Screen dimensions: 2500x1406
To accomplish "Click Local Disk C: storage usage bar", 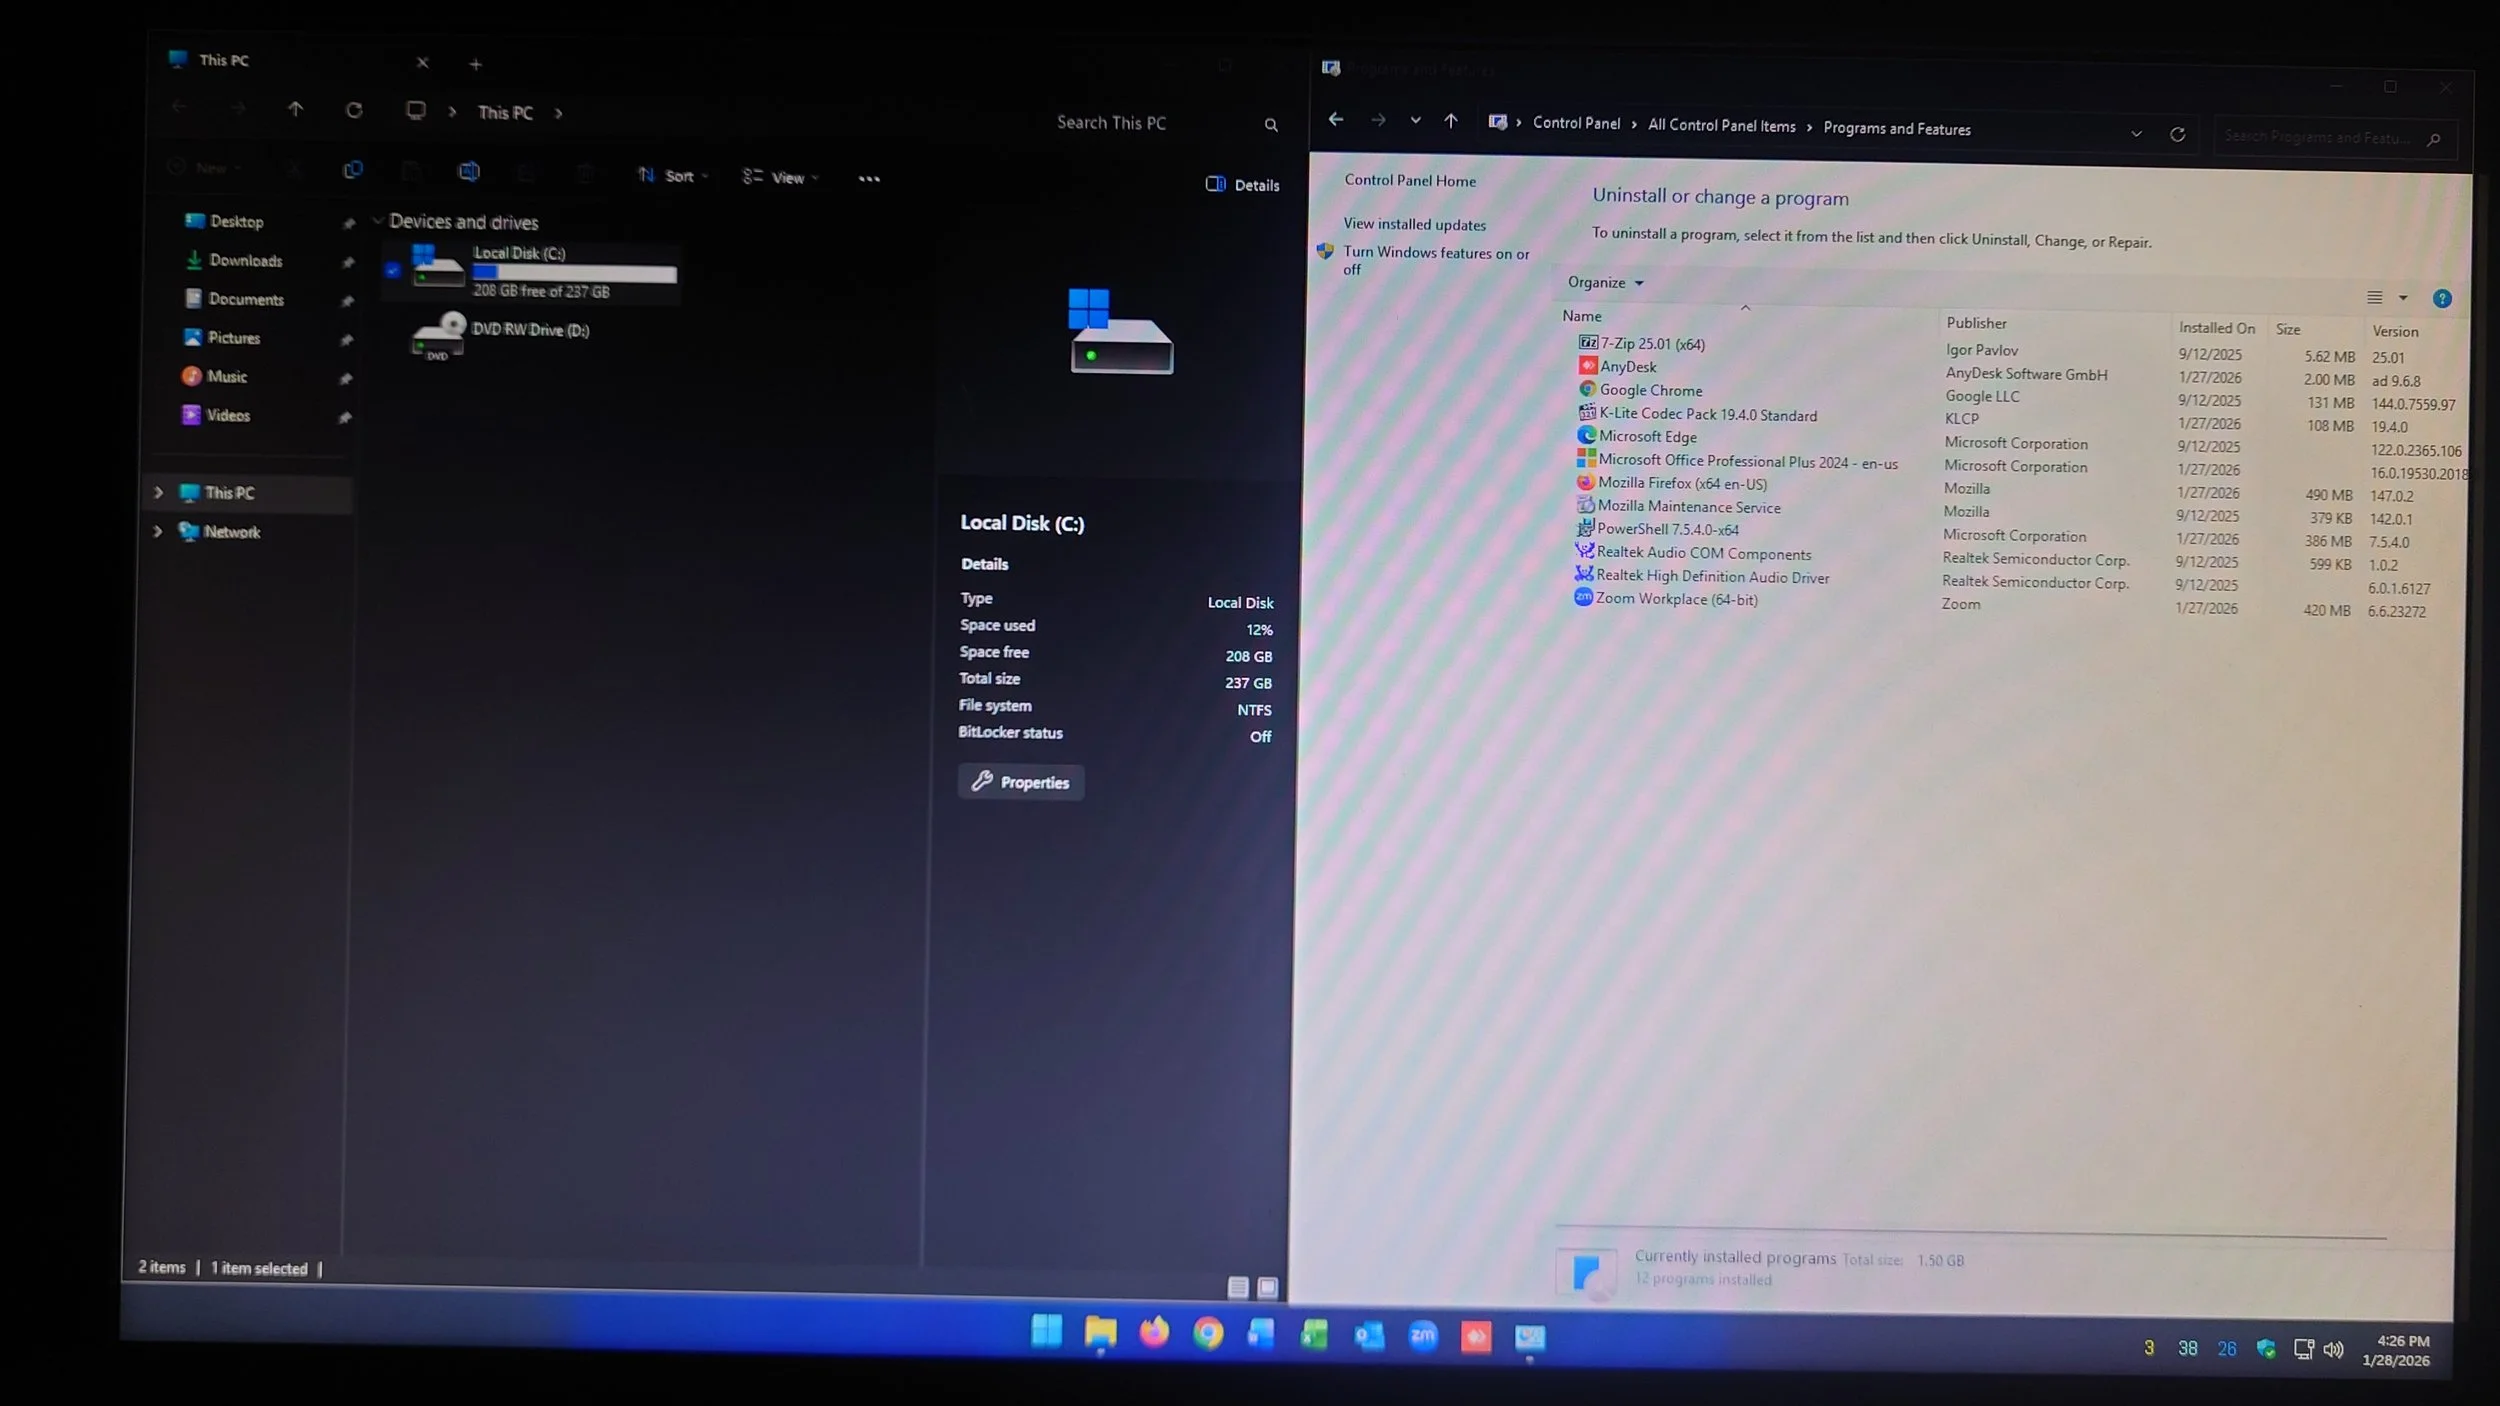I will click(x=574, y=273).
